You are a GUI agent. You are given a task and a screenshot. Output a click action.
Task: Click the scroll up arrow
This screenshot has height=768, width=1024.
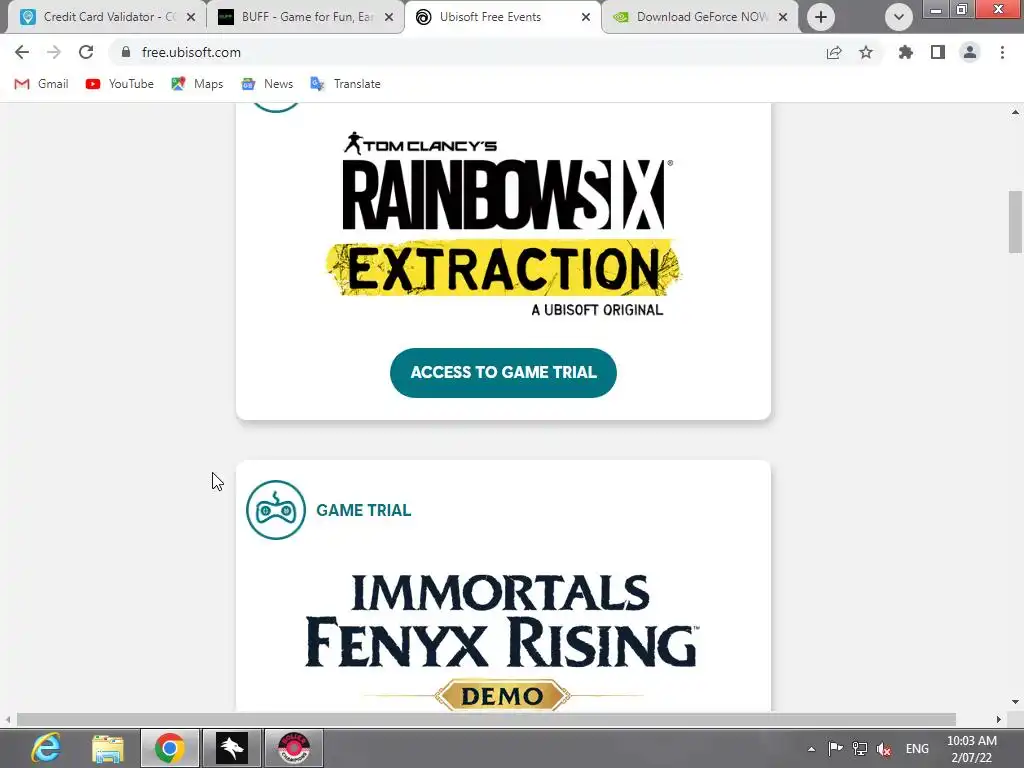1015,112
